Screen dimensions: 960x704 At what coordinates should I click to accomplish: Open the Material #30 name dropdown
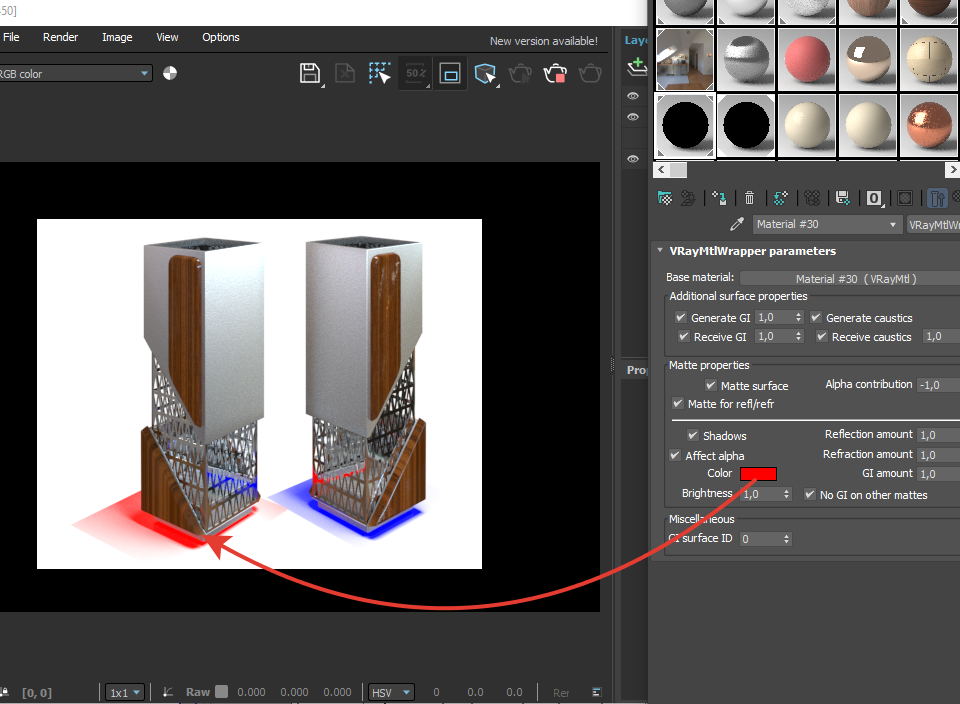click(893, 225)
